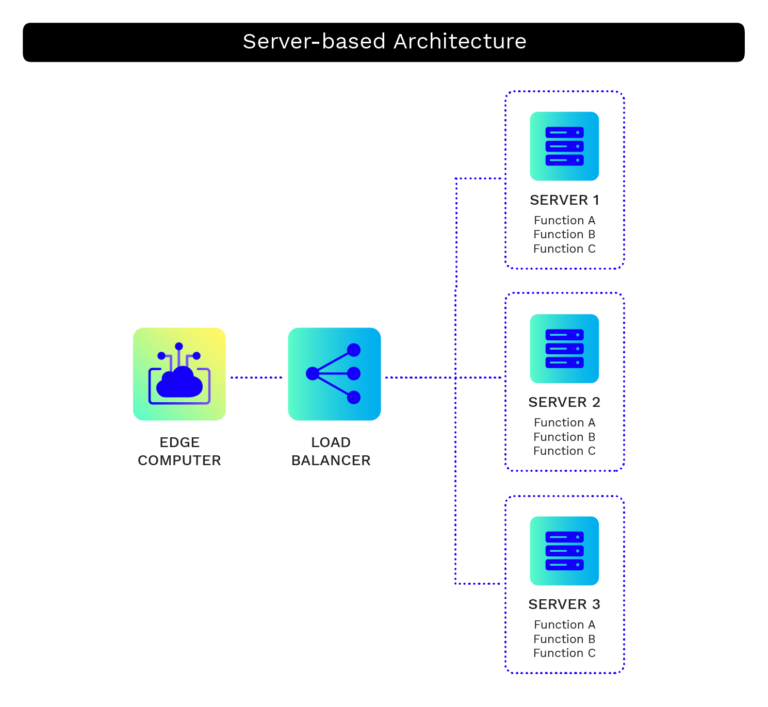Click Function A under Server 2
This screenshot has height=707, width=768.
564,422
